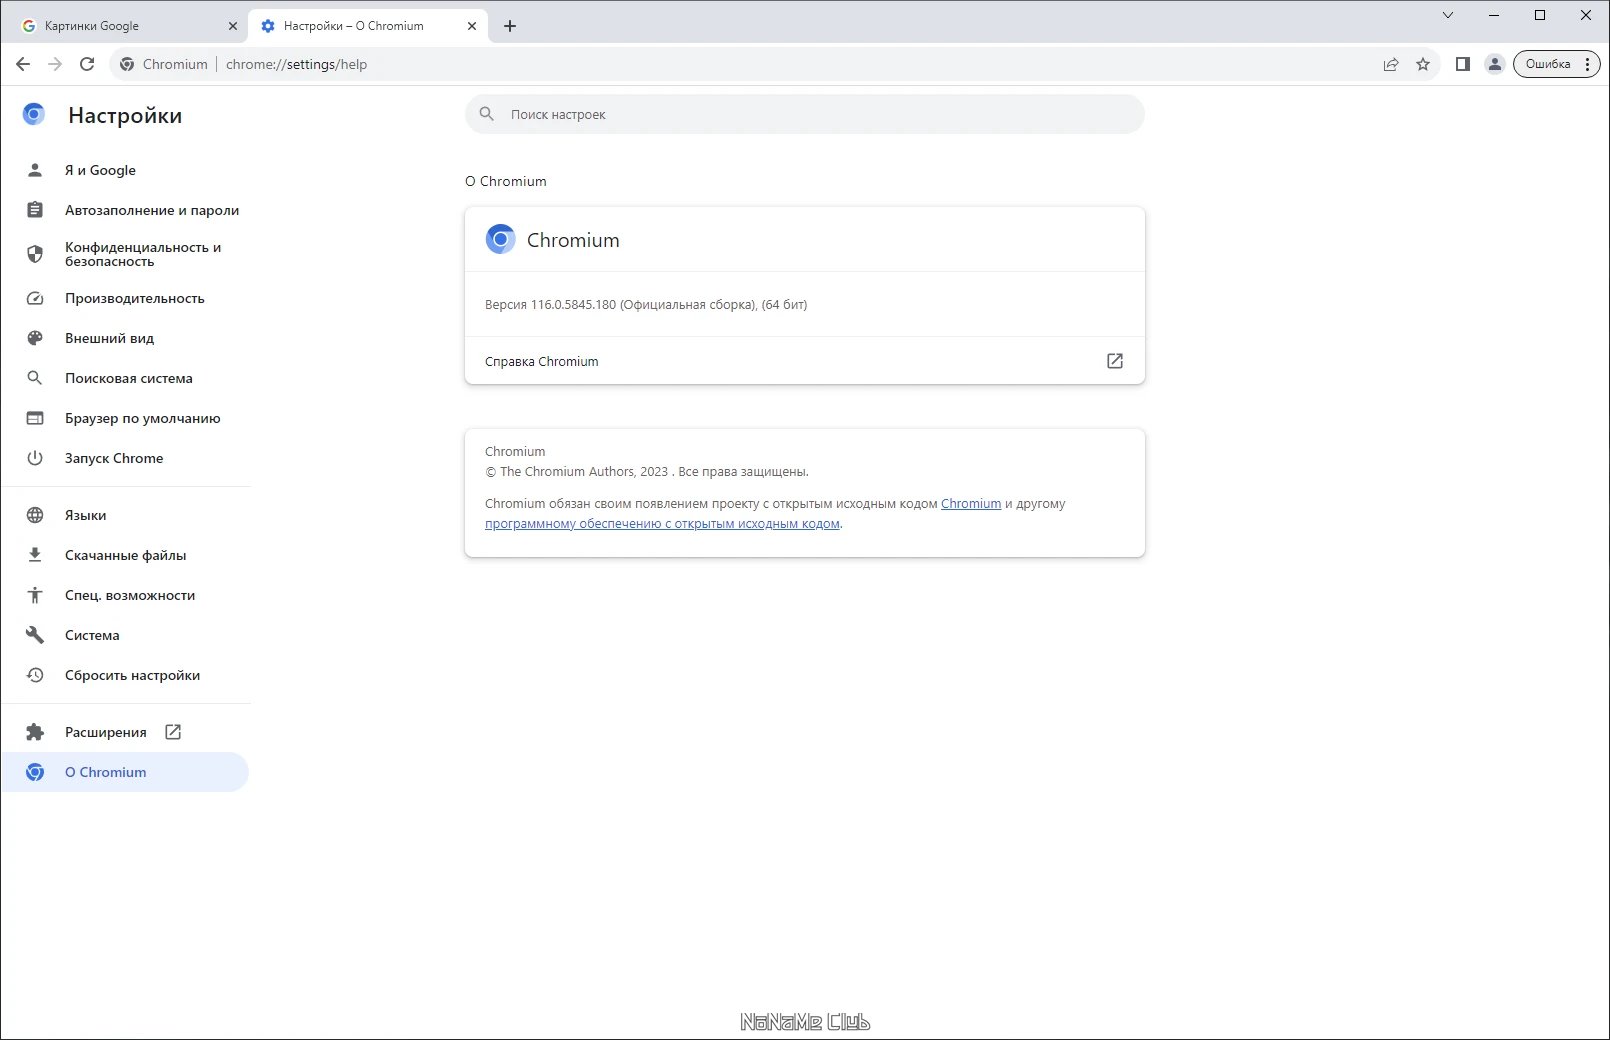
Task: Open Сбросить настройки section
Action: point(125,675)
